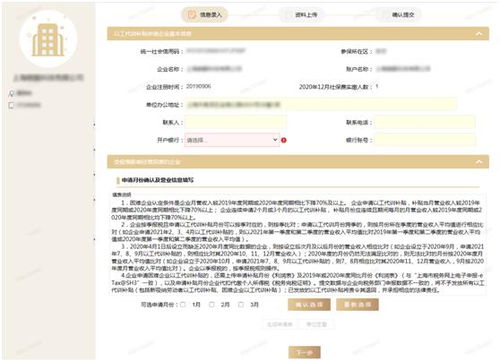The image size is (500, 362).
Task: Focus the 银行账号 input field
Action: [x=425, y=140]
